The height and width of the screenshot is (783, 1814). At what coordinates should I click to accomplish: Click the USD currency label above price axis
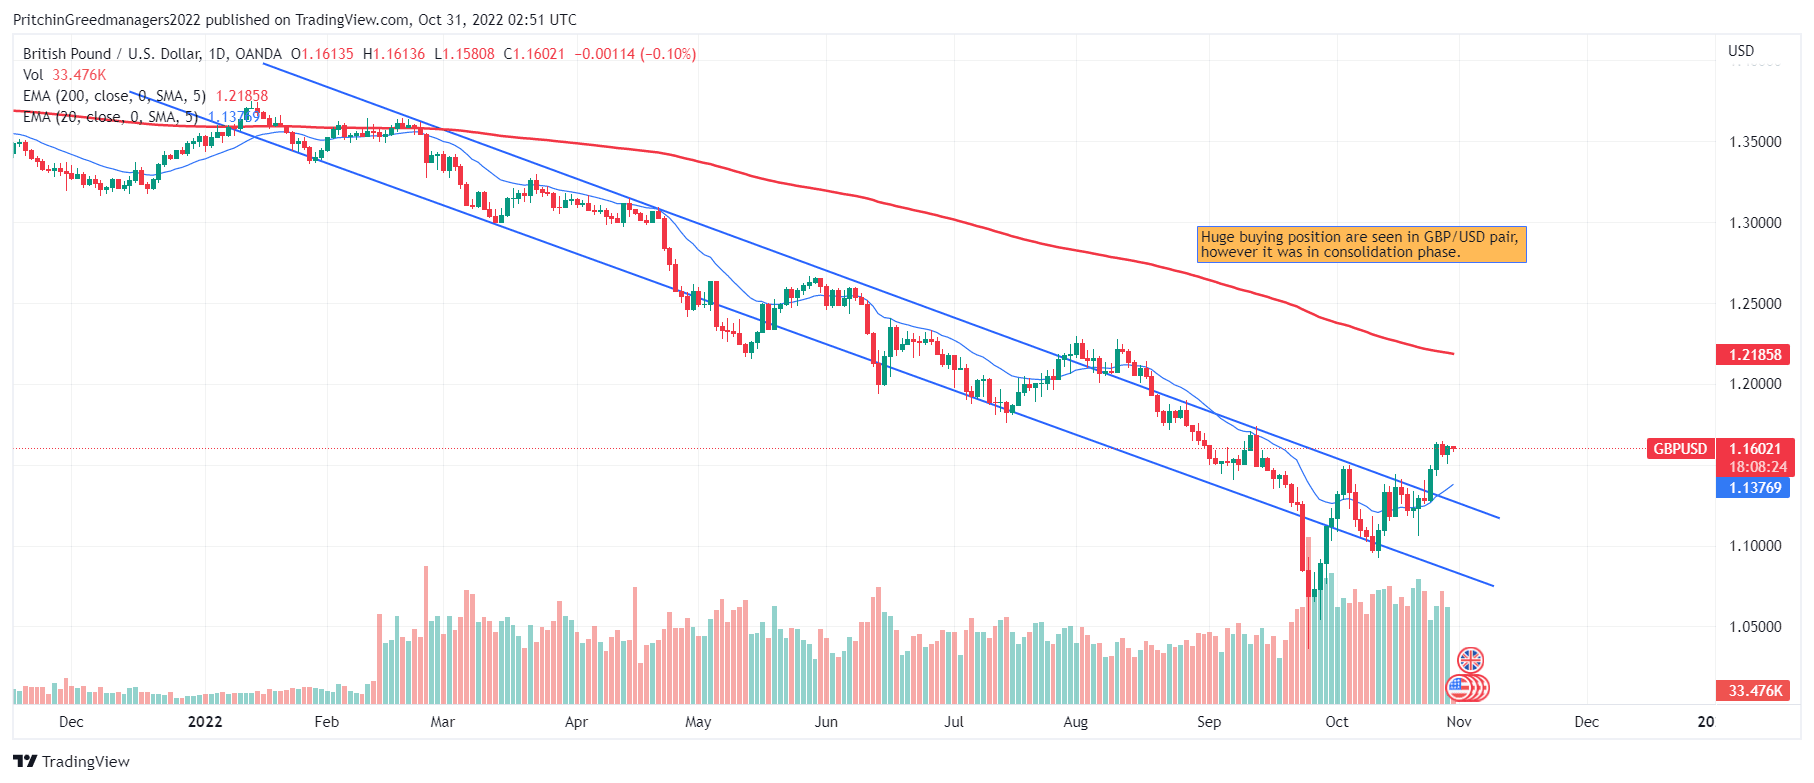(1741, 51)
